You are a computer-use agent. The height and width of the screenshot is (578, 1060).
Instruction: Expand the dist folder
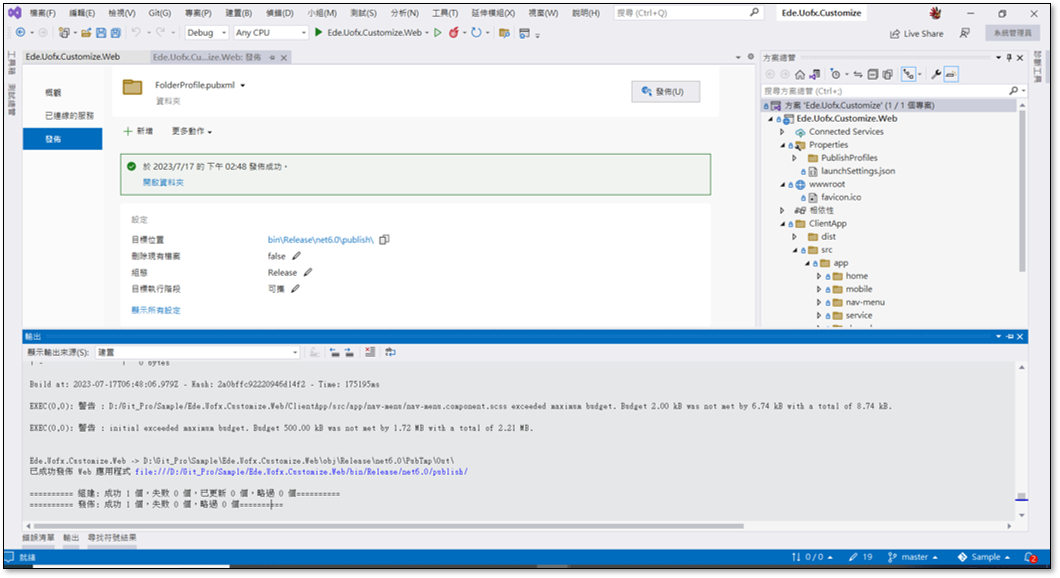[x=794, y=237]
